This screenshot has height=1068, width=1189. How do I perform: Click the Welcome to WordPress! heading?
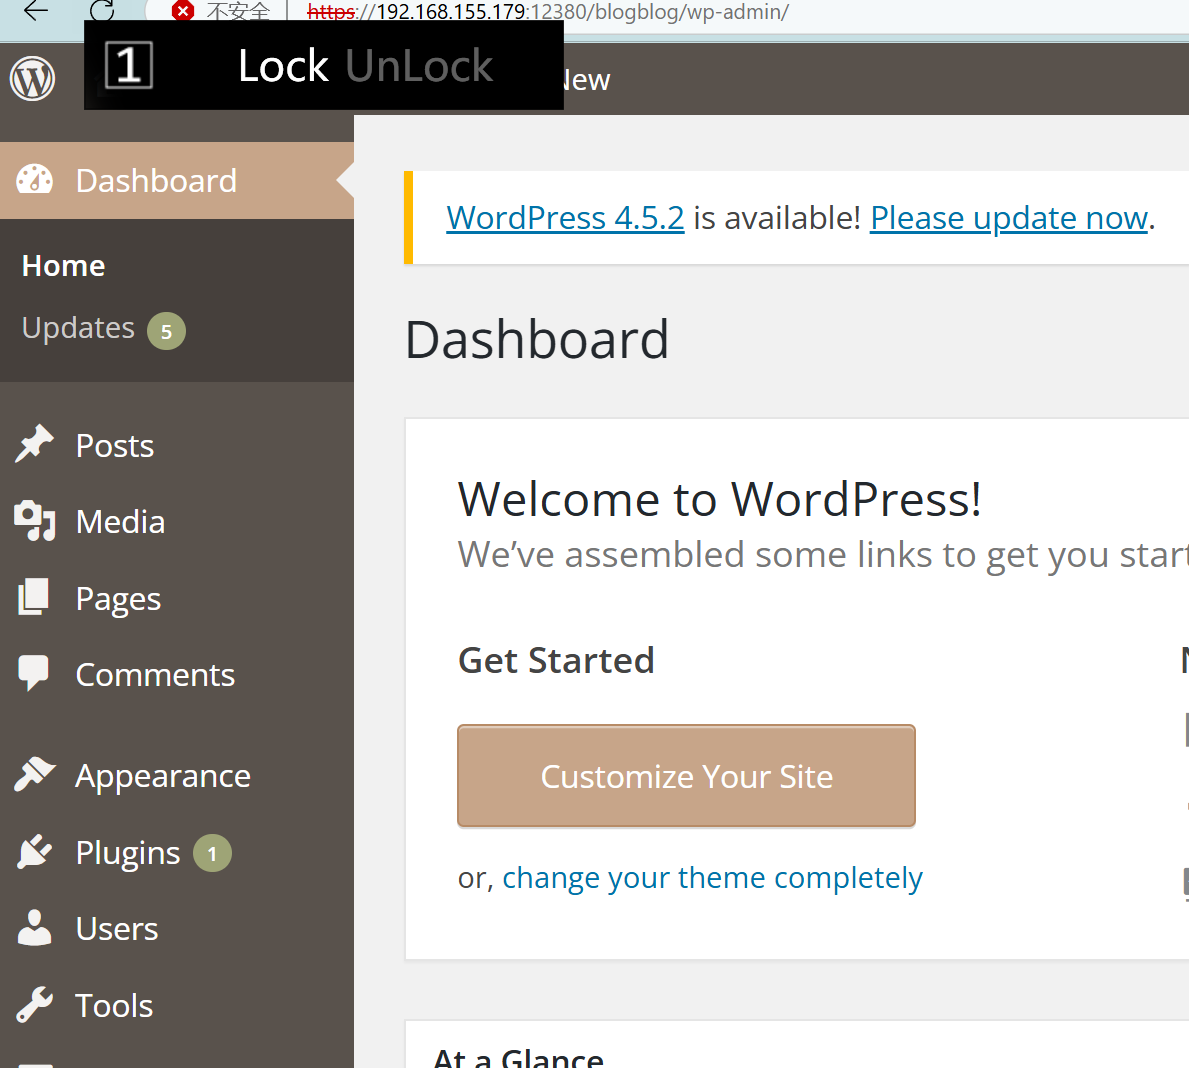coord(720,499)
